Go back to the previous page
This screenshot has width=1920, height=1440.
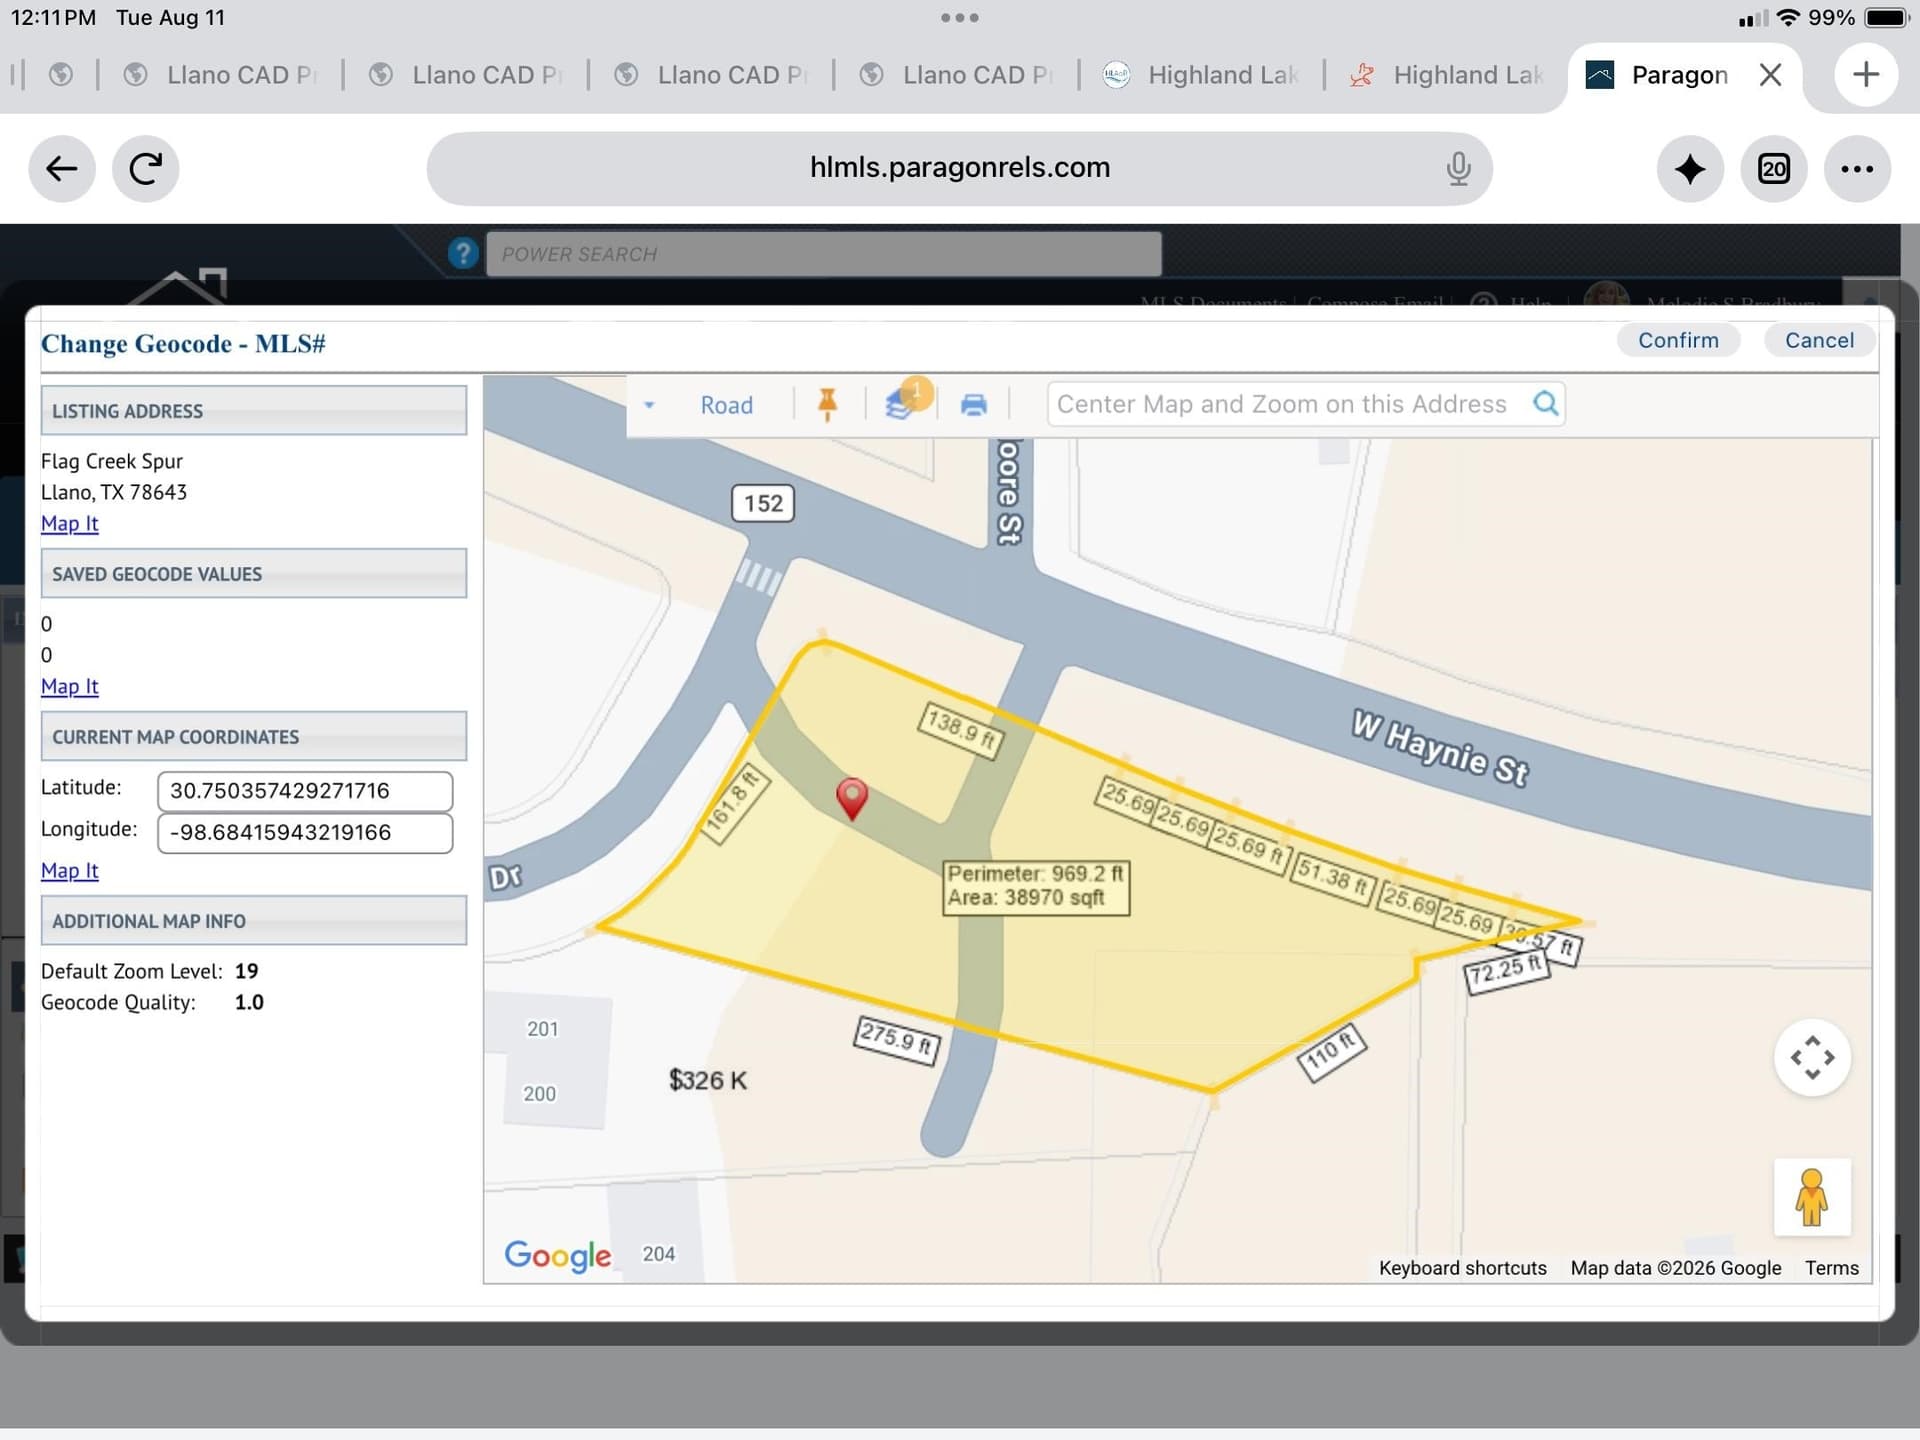pos(62,169)
